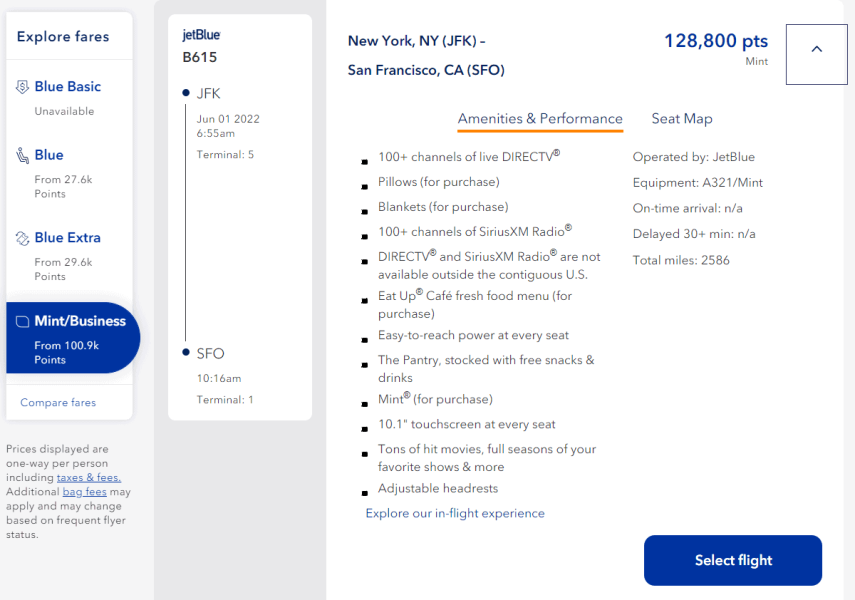This screenshot has height=600, width=855.
Task: Open the taxes & fees link
Action: [x=89, y=477]
